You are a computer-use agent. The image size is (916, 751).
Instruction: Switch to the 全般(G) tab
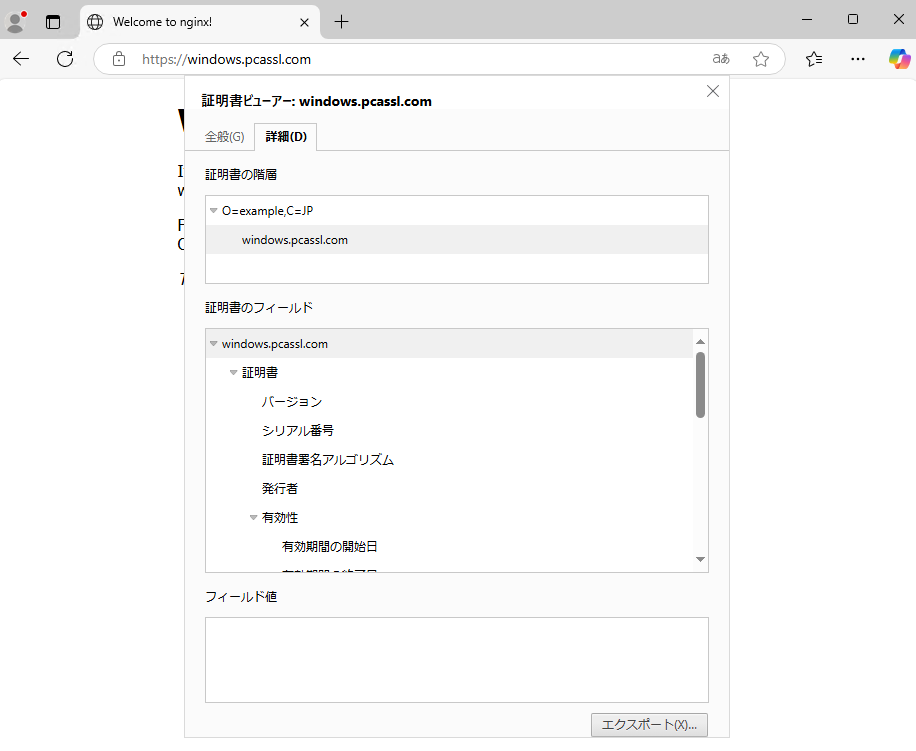(x=224, y=137)
